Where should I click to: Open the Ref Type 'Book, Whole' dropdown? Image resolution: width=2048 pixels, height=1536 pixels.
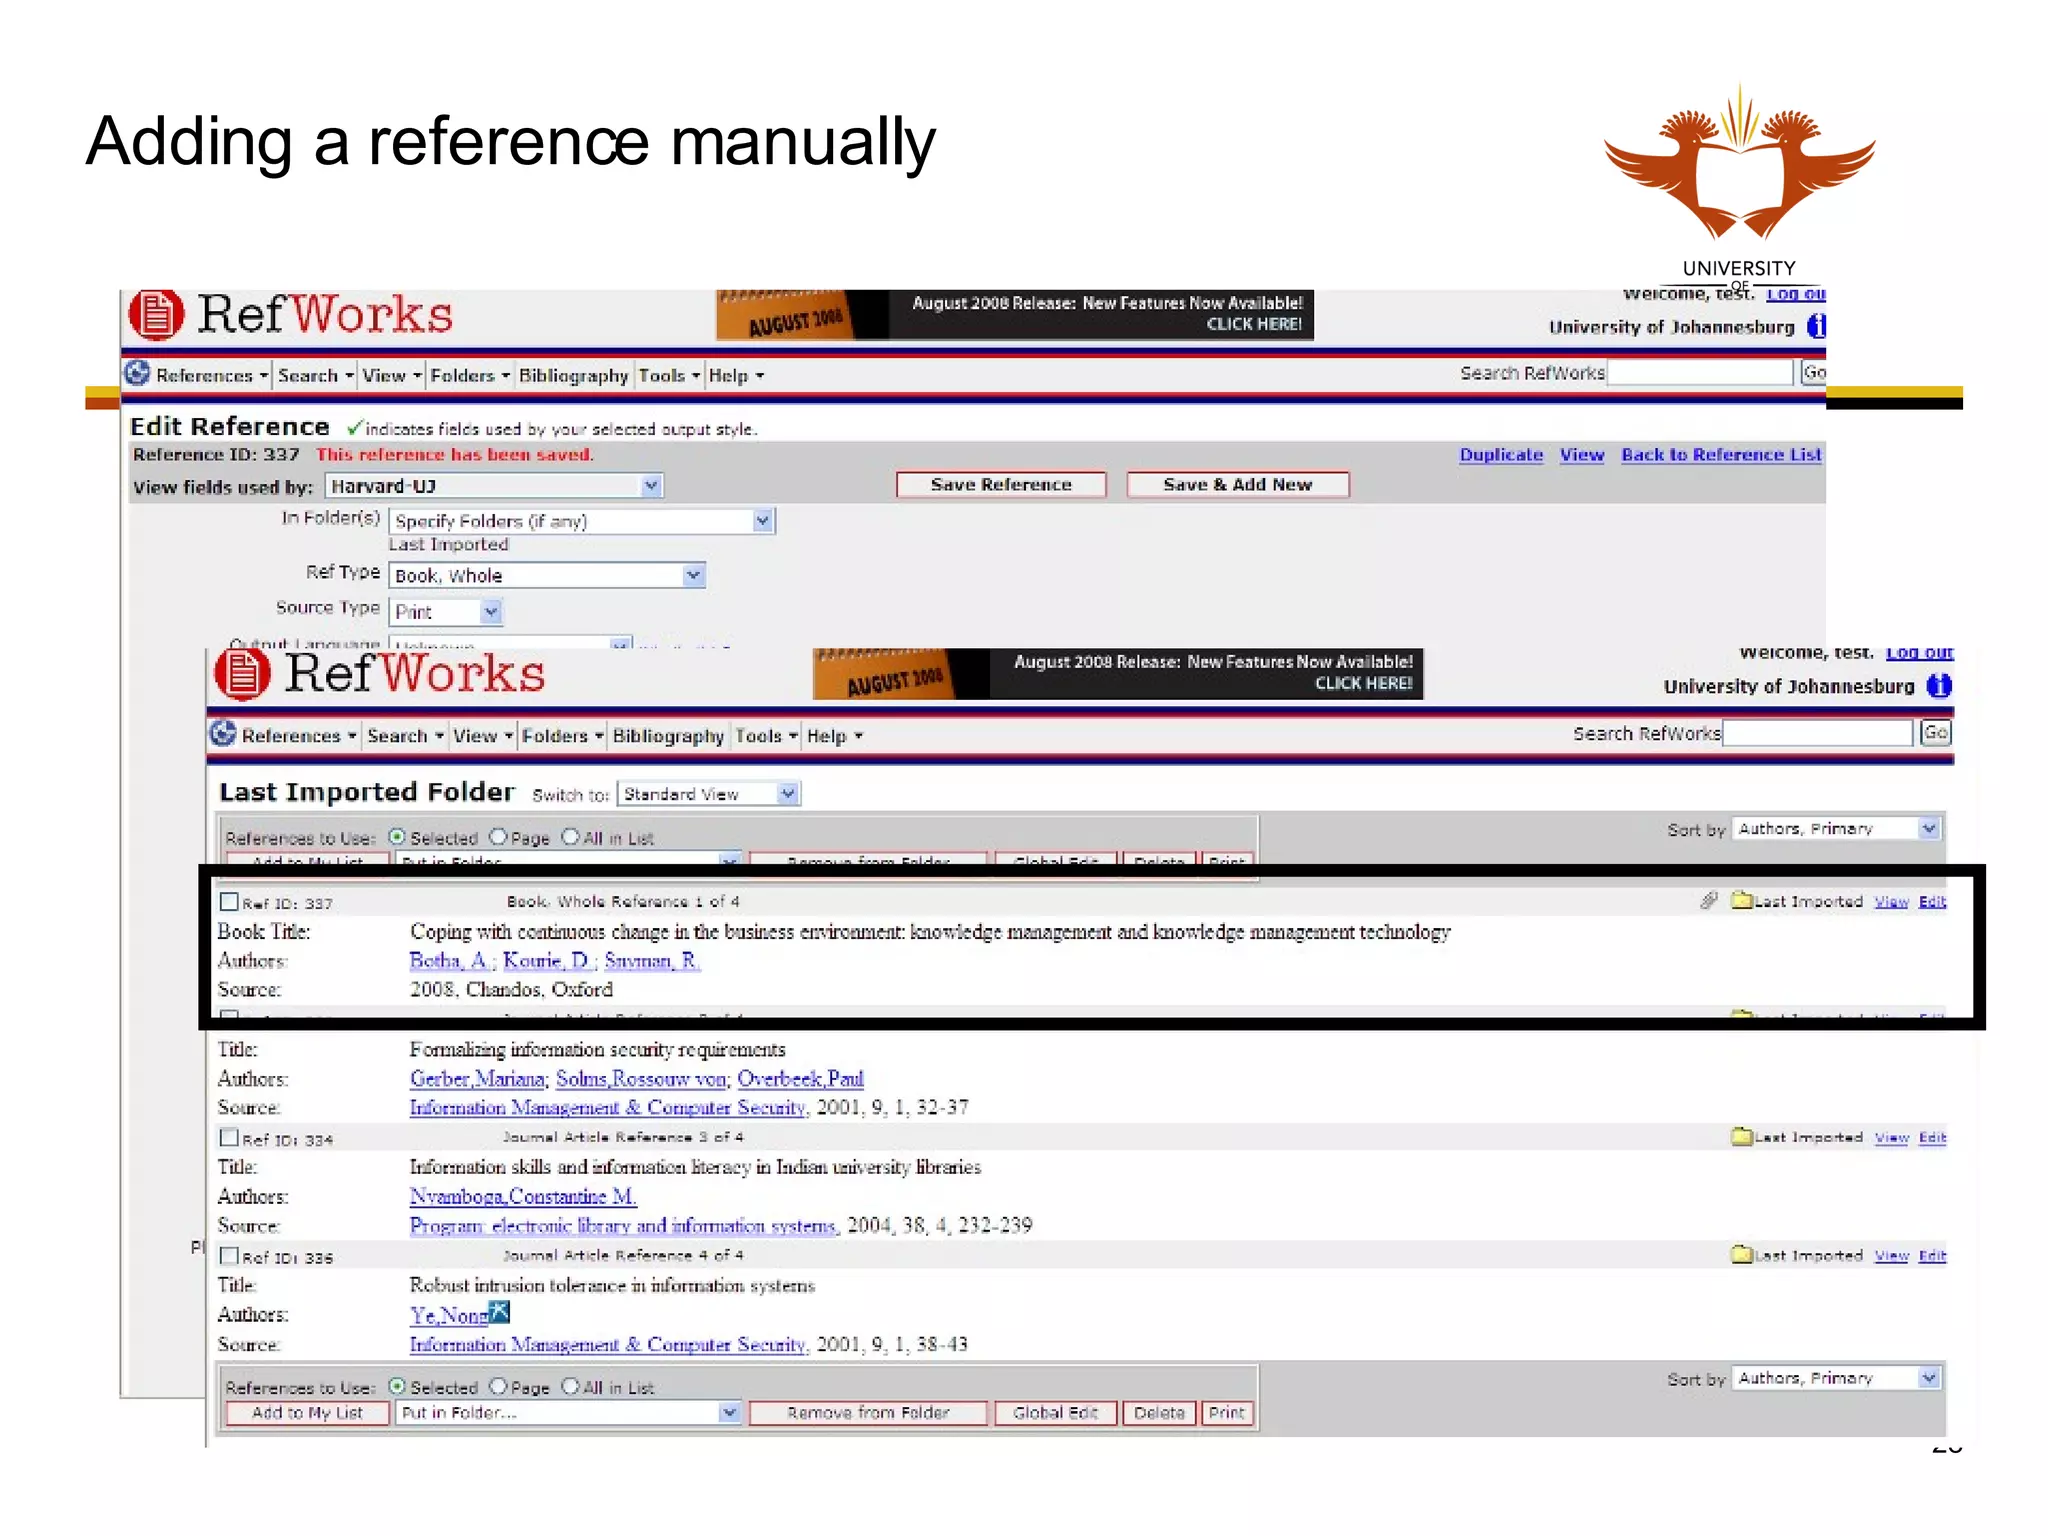[x=548, y=575]
